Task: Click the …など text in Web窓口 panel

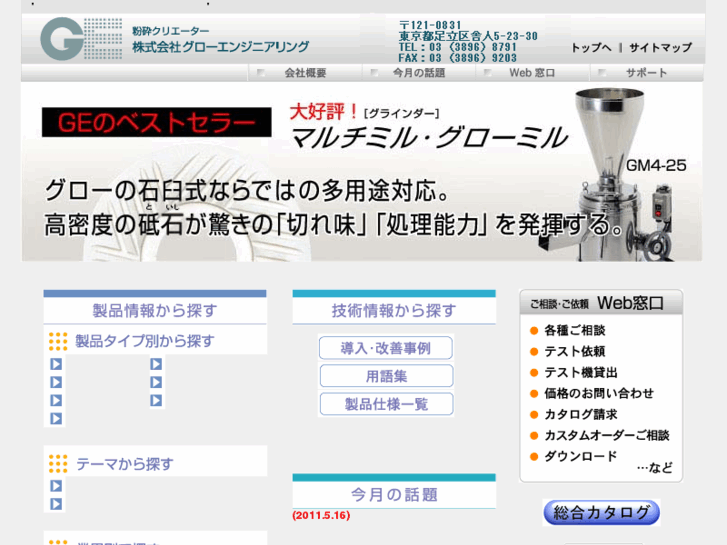Action: point(655,468)
